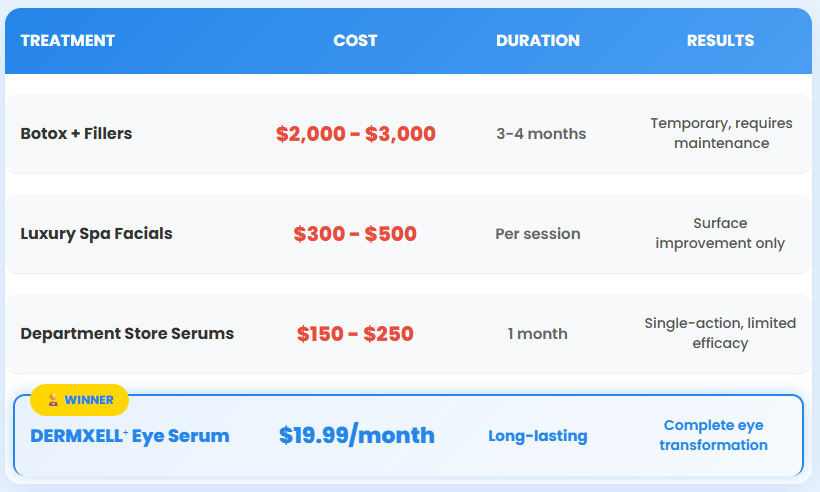Click 'Single-action, limited efficacy' result text
The height and width of the screenshot is (492, 820).
click(x=720, y=333)
